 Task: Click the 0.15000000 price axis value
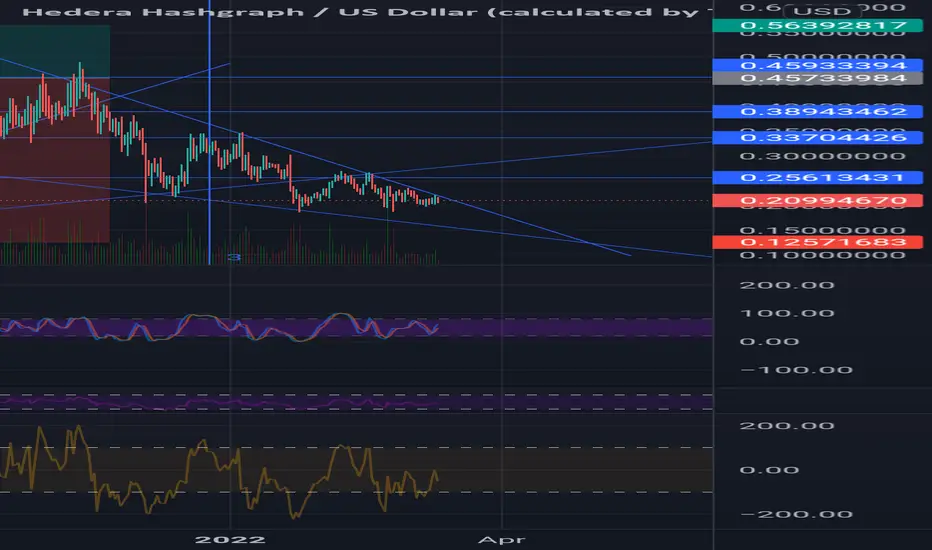pos(823,230)
